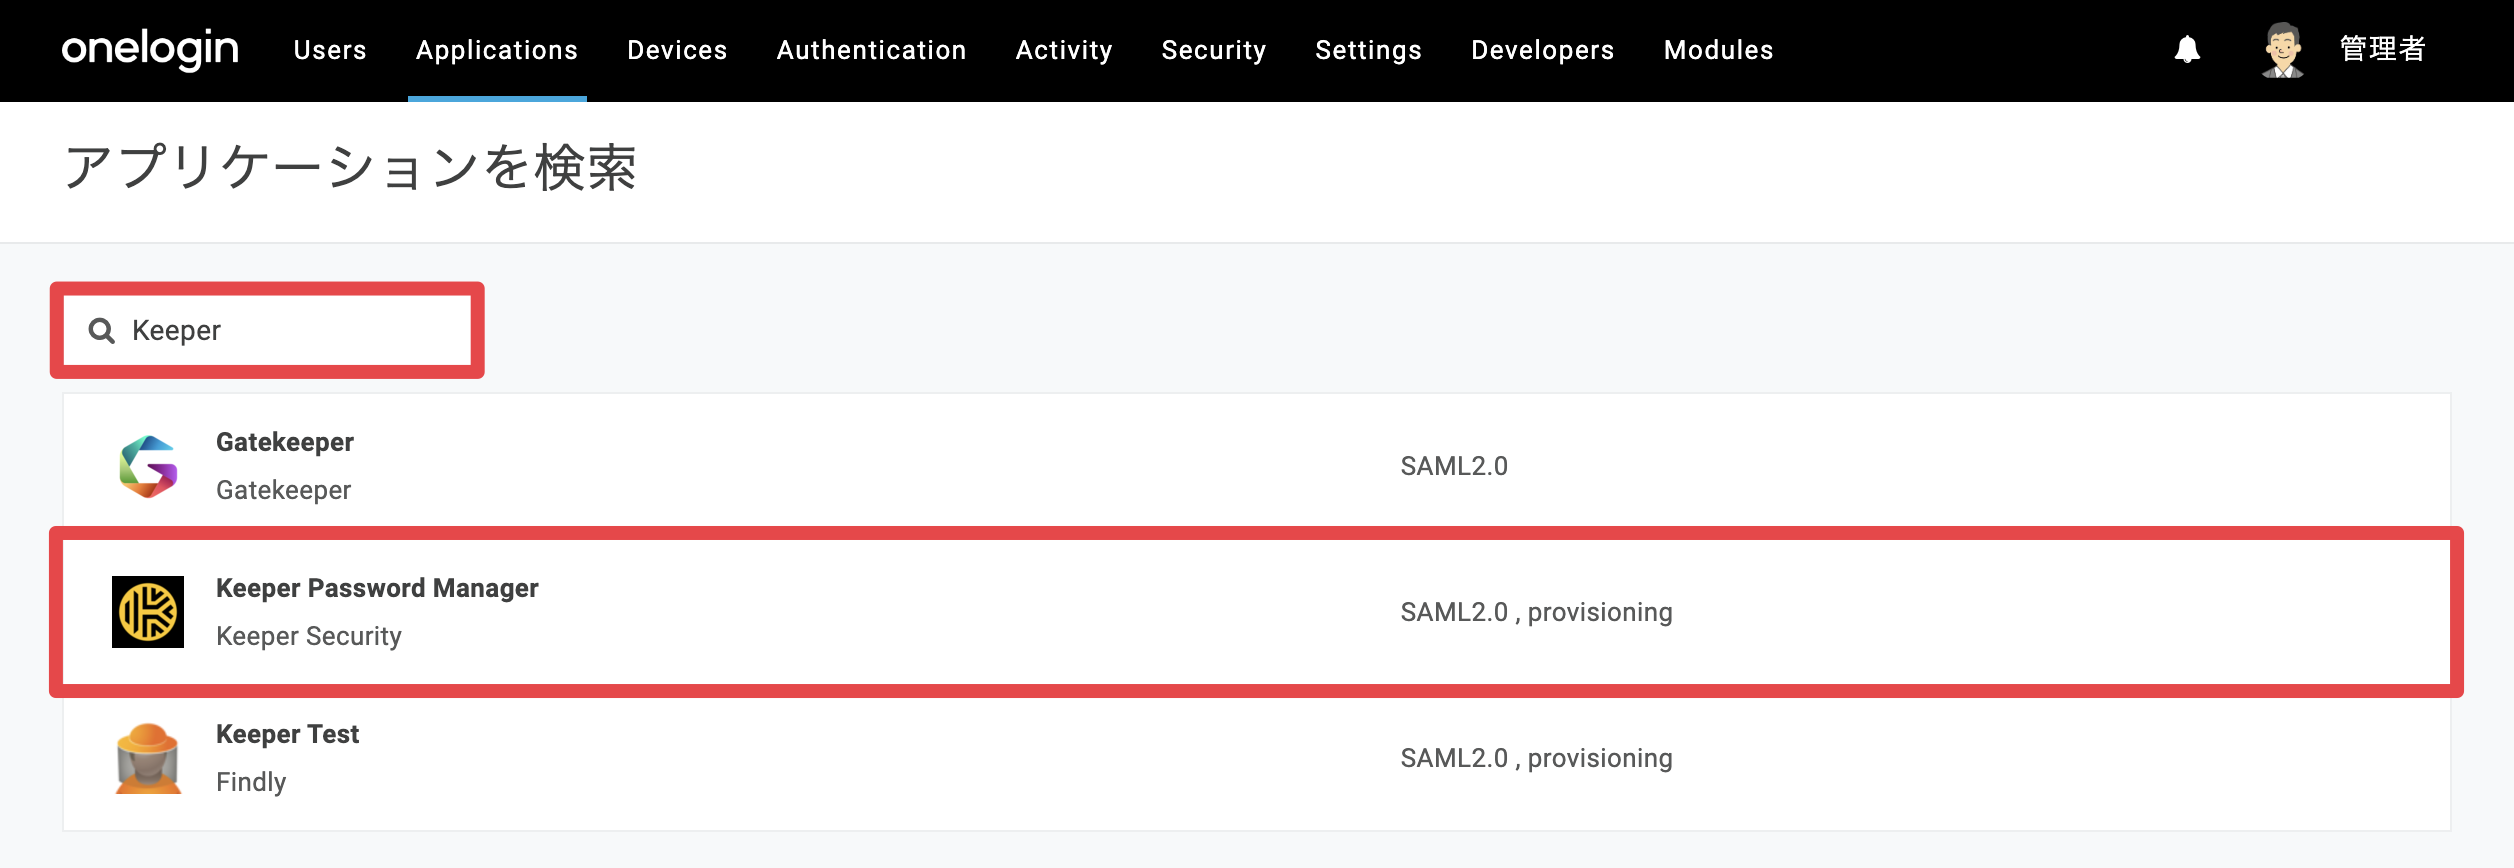Click the Gatekeeper vendor subtitle
The width and height of the screenshot is (2514, 868).
point(283,490)
